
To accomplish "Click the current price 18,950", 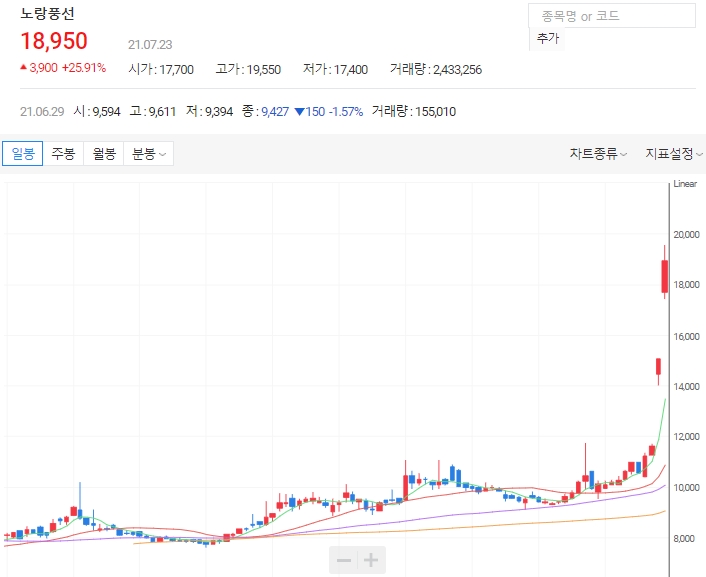I will click(54, 41).
